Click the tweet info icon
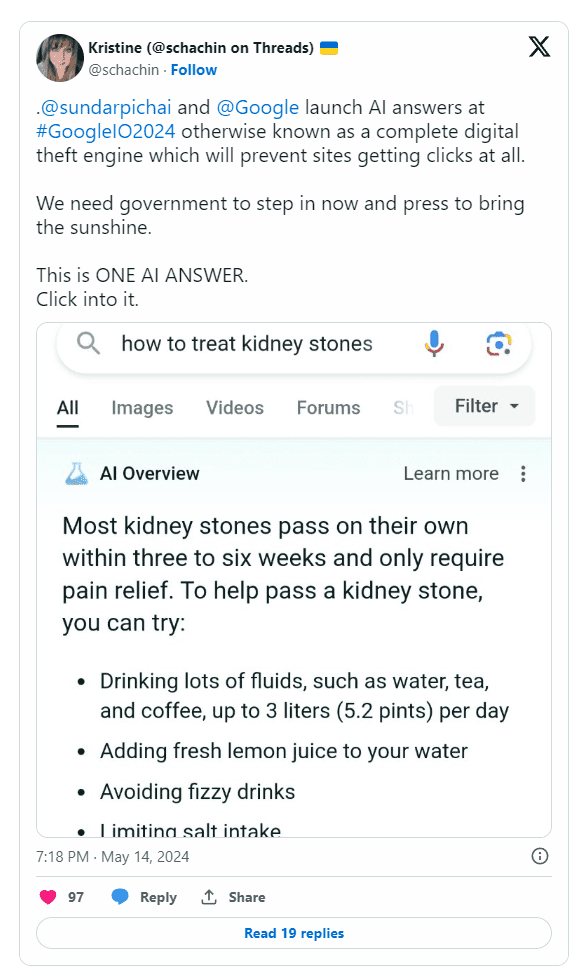Screen dimensions: 584x980 [540, 856]
